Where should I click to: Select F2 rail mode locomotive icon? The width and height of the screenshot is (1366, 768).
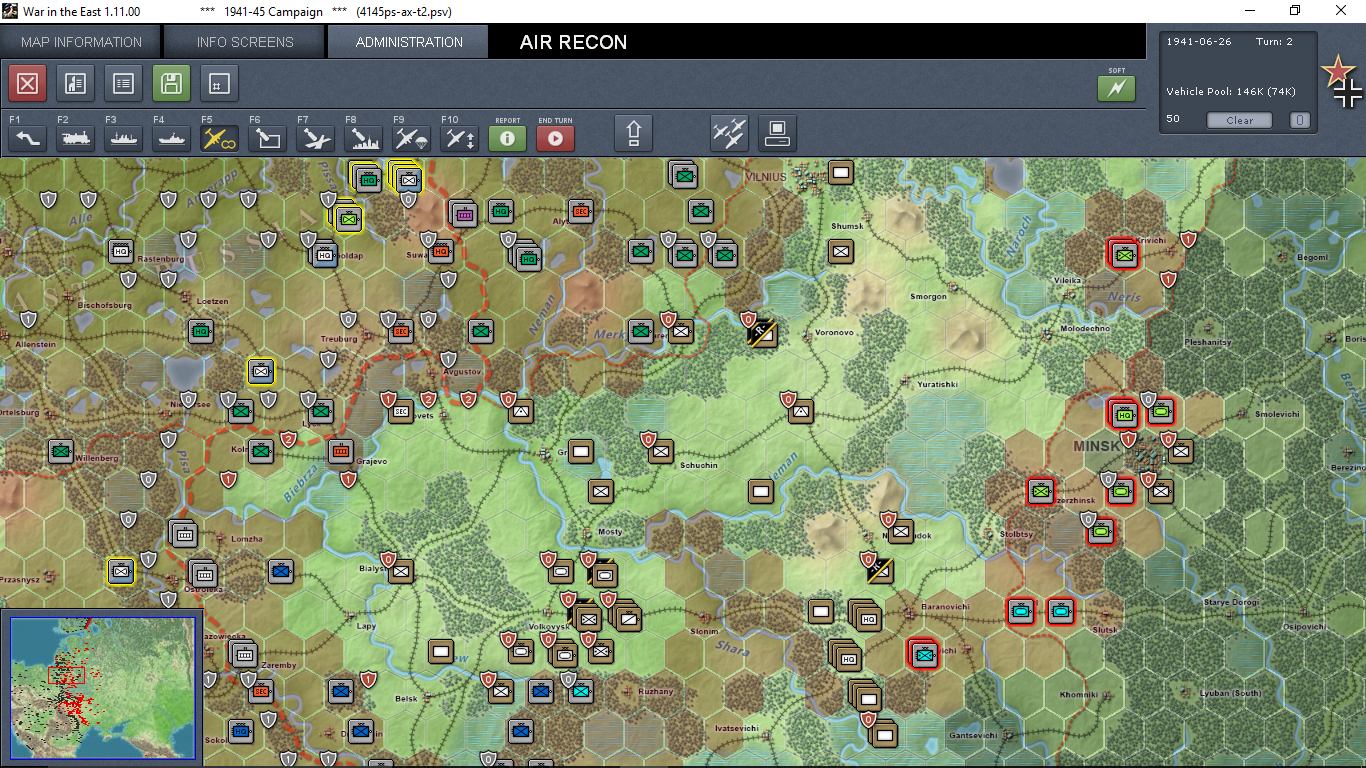[x=75, y=138]
